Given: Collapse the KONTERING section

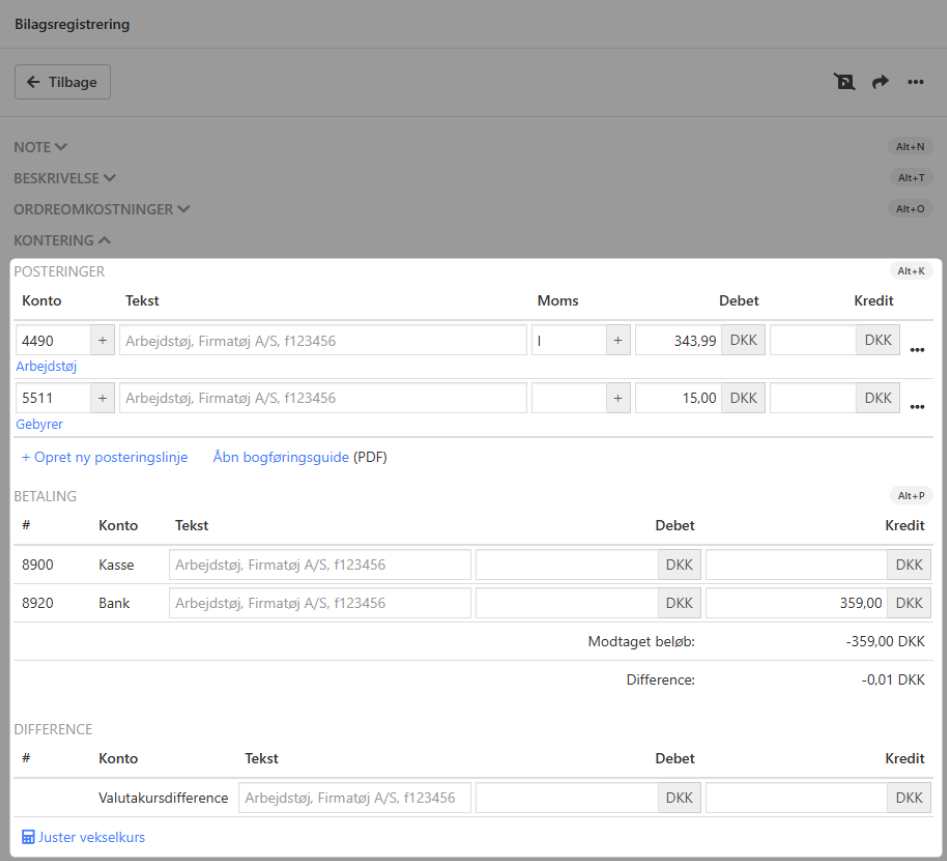Looking at the screenshot, I should pos(61,240).
